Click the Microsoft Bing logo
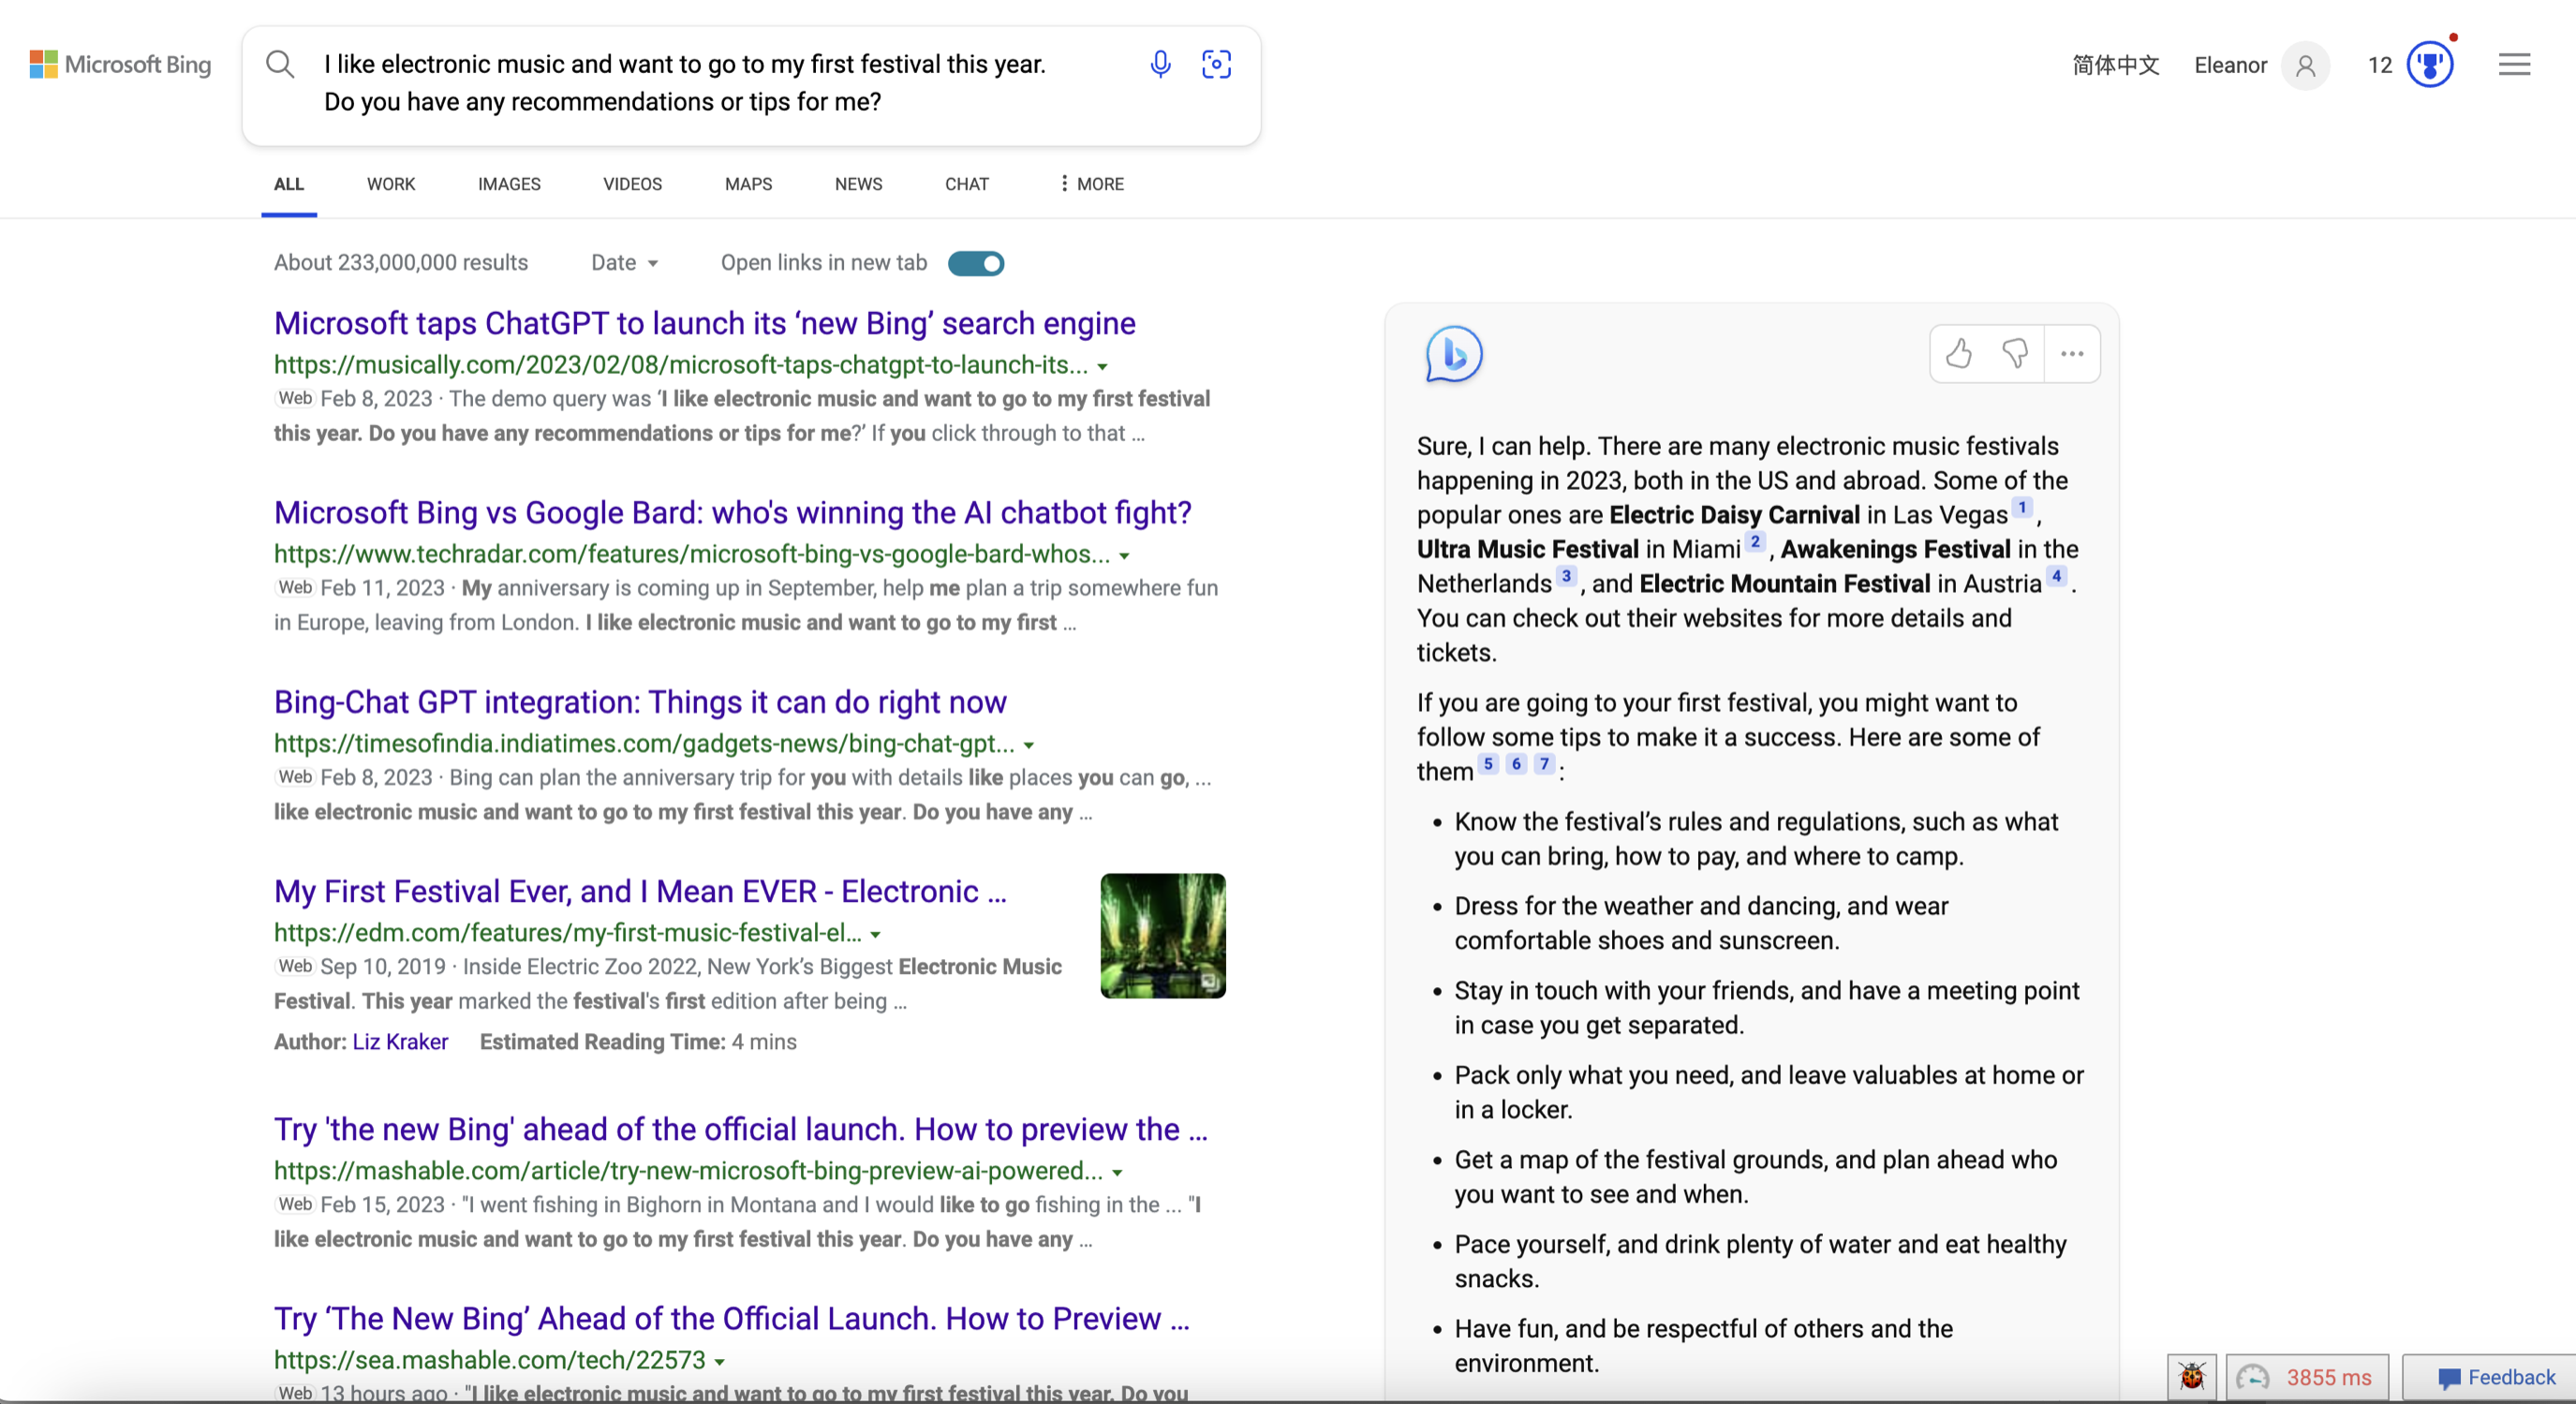 (120, 65)
